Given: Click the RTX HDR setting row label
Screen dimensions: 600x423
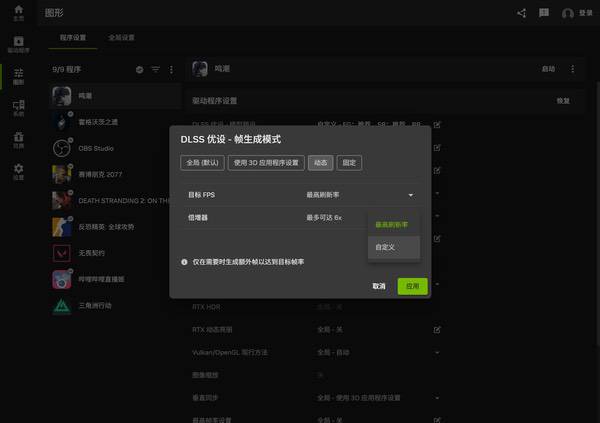Looking at the screenshot, I should [x=206, y=307].
